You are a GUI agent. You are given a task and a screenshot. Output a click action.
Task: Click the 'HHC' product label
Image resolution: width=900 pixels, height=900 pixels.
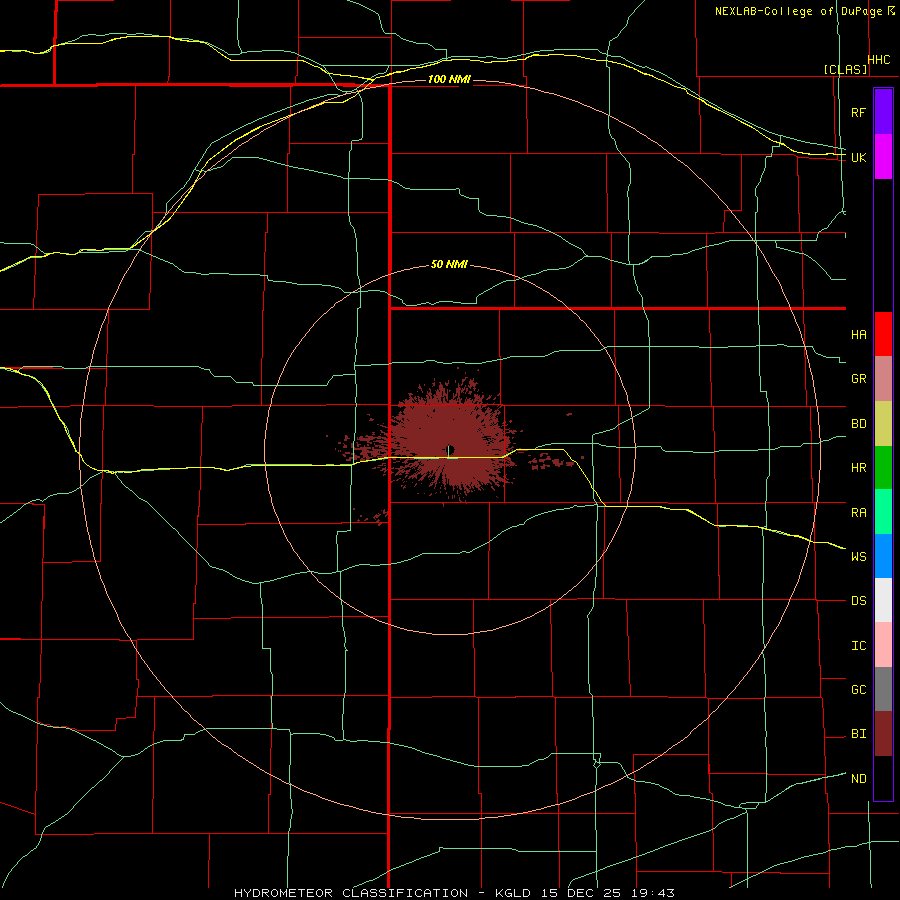pyautogui.click(x=879, y=60)
